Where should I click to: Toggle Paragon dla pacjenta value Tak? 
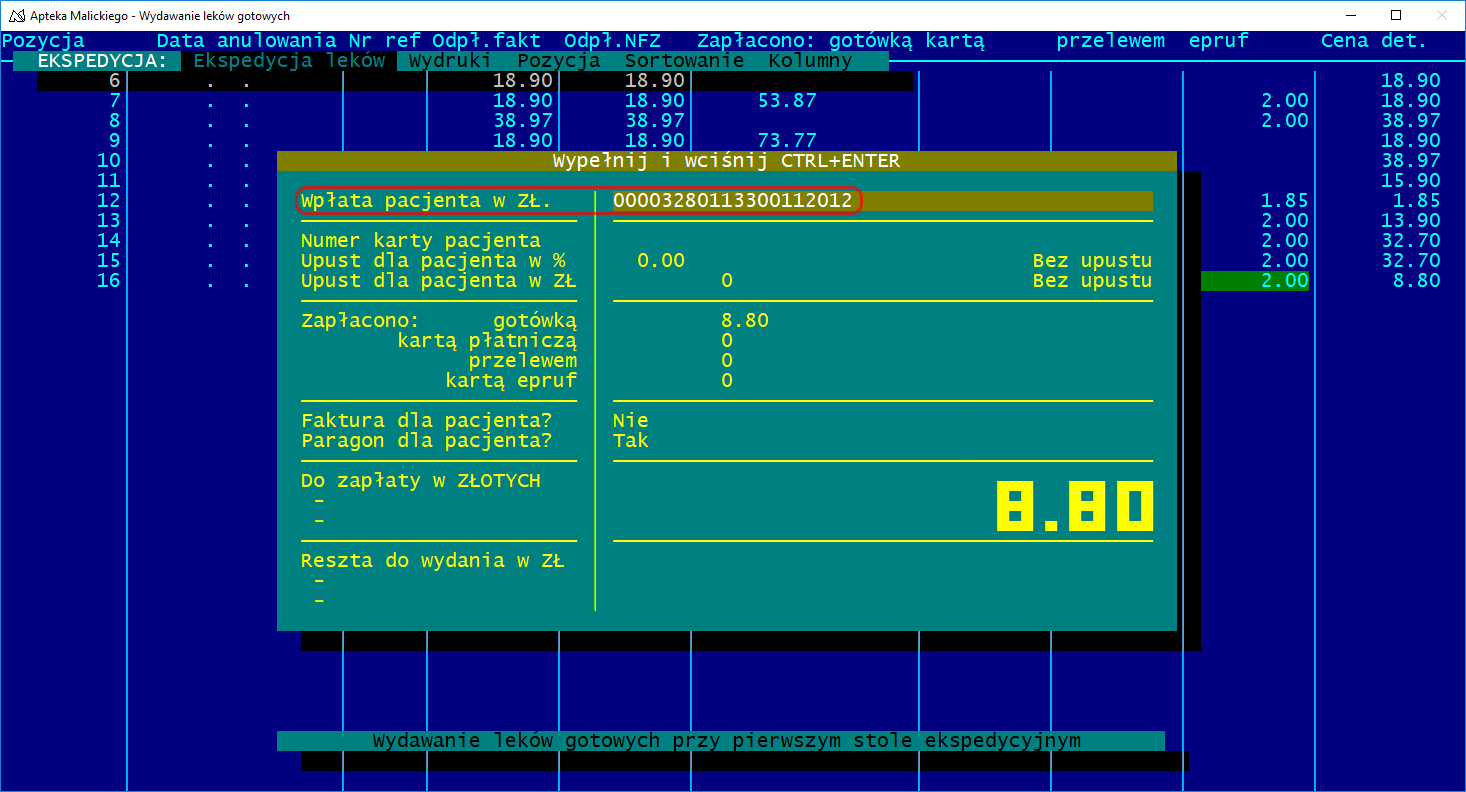click(x=630, y=441)
